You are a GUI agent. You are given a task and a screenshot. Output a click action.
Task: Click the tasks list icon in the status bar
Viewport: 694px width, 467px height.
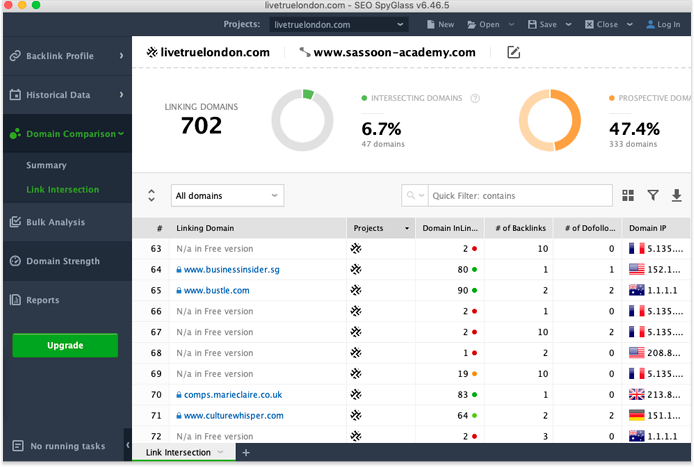[18, 446]
